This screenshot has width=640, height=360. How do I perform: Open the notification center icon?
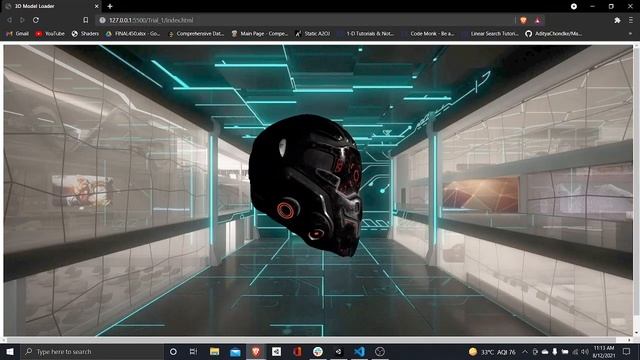pyautogui.click(x=627, y=351)
